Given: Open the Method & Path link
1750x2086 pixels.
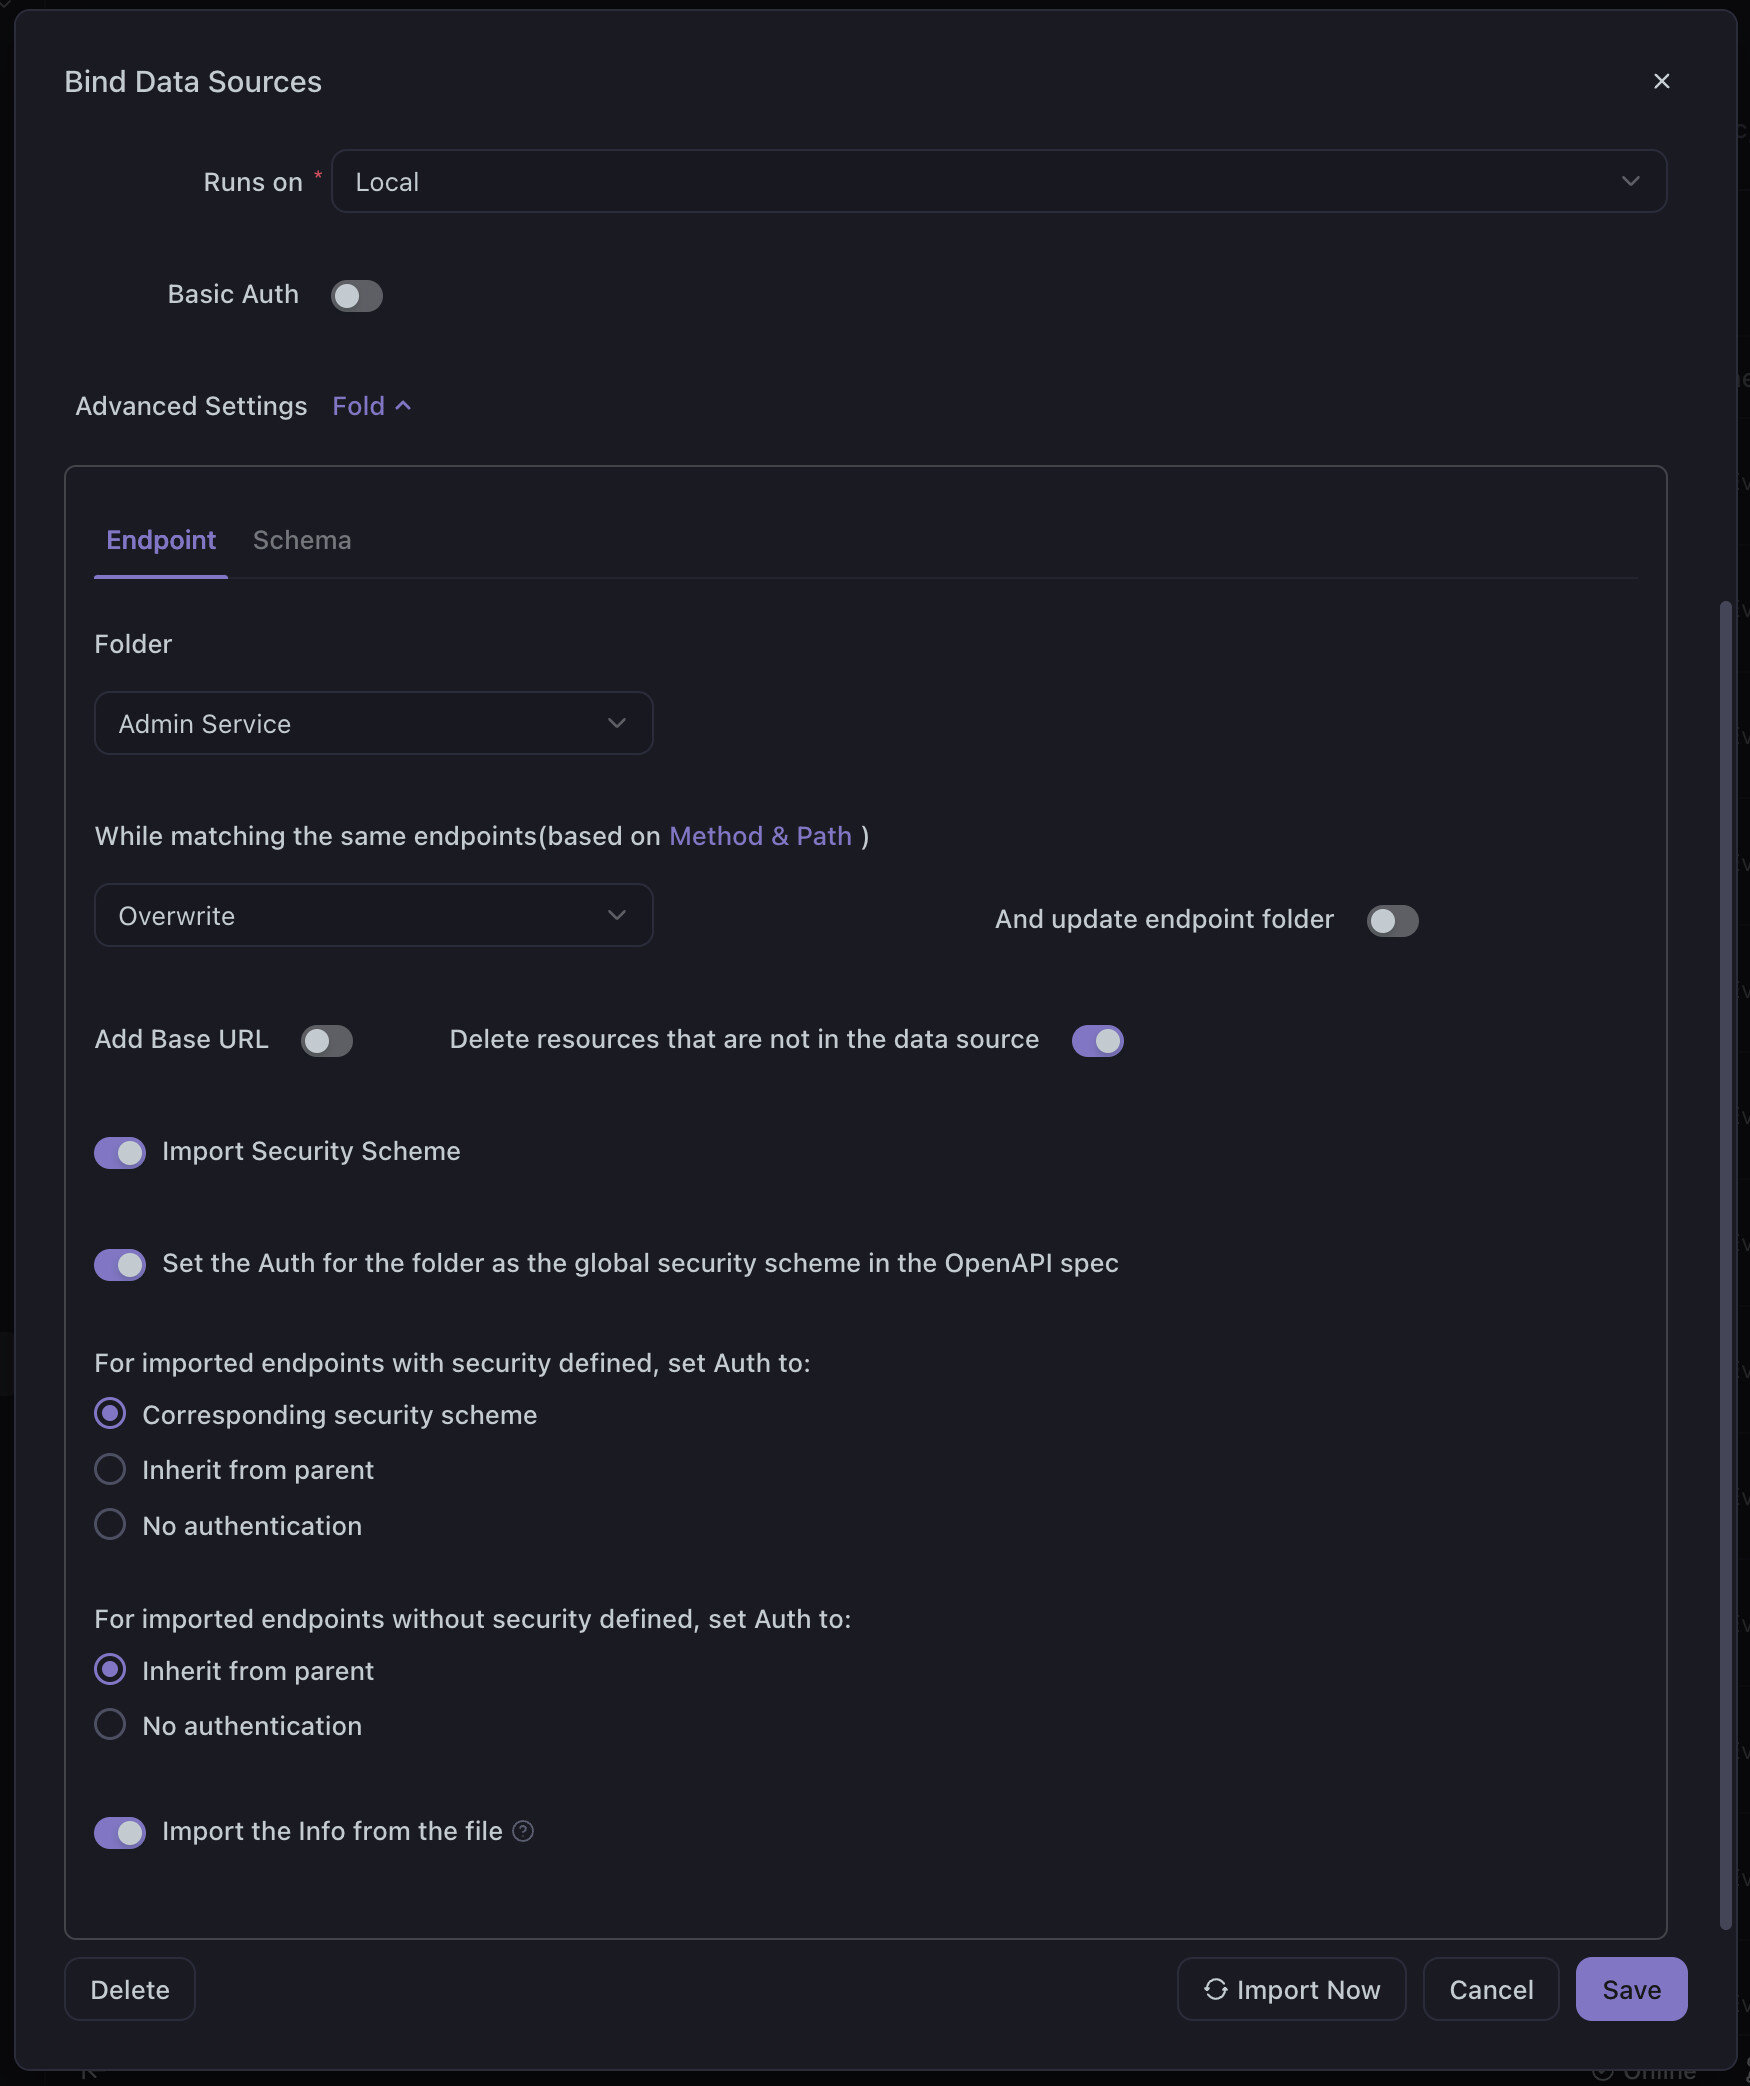Looking at the screenshot, I should tap(760, 836).
